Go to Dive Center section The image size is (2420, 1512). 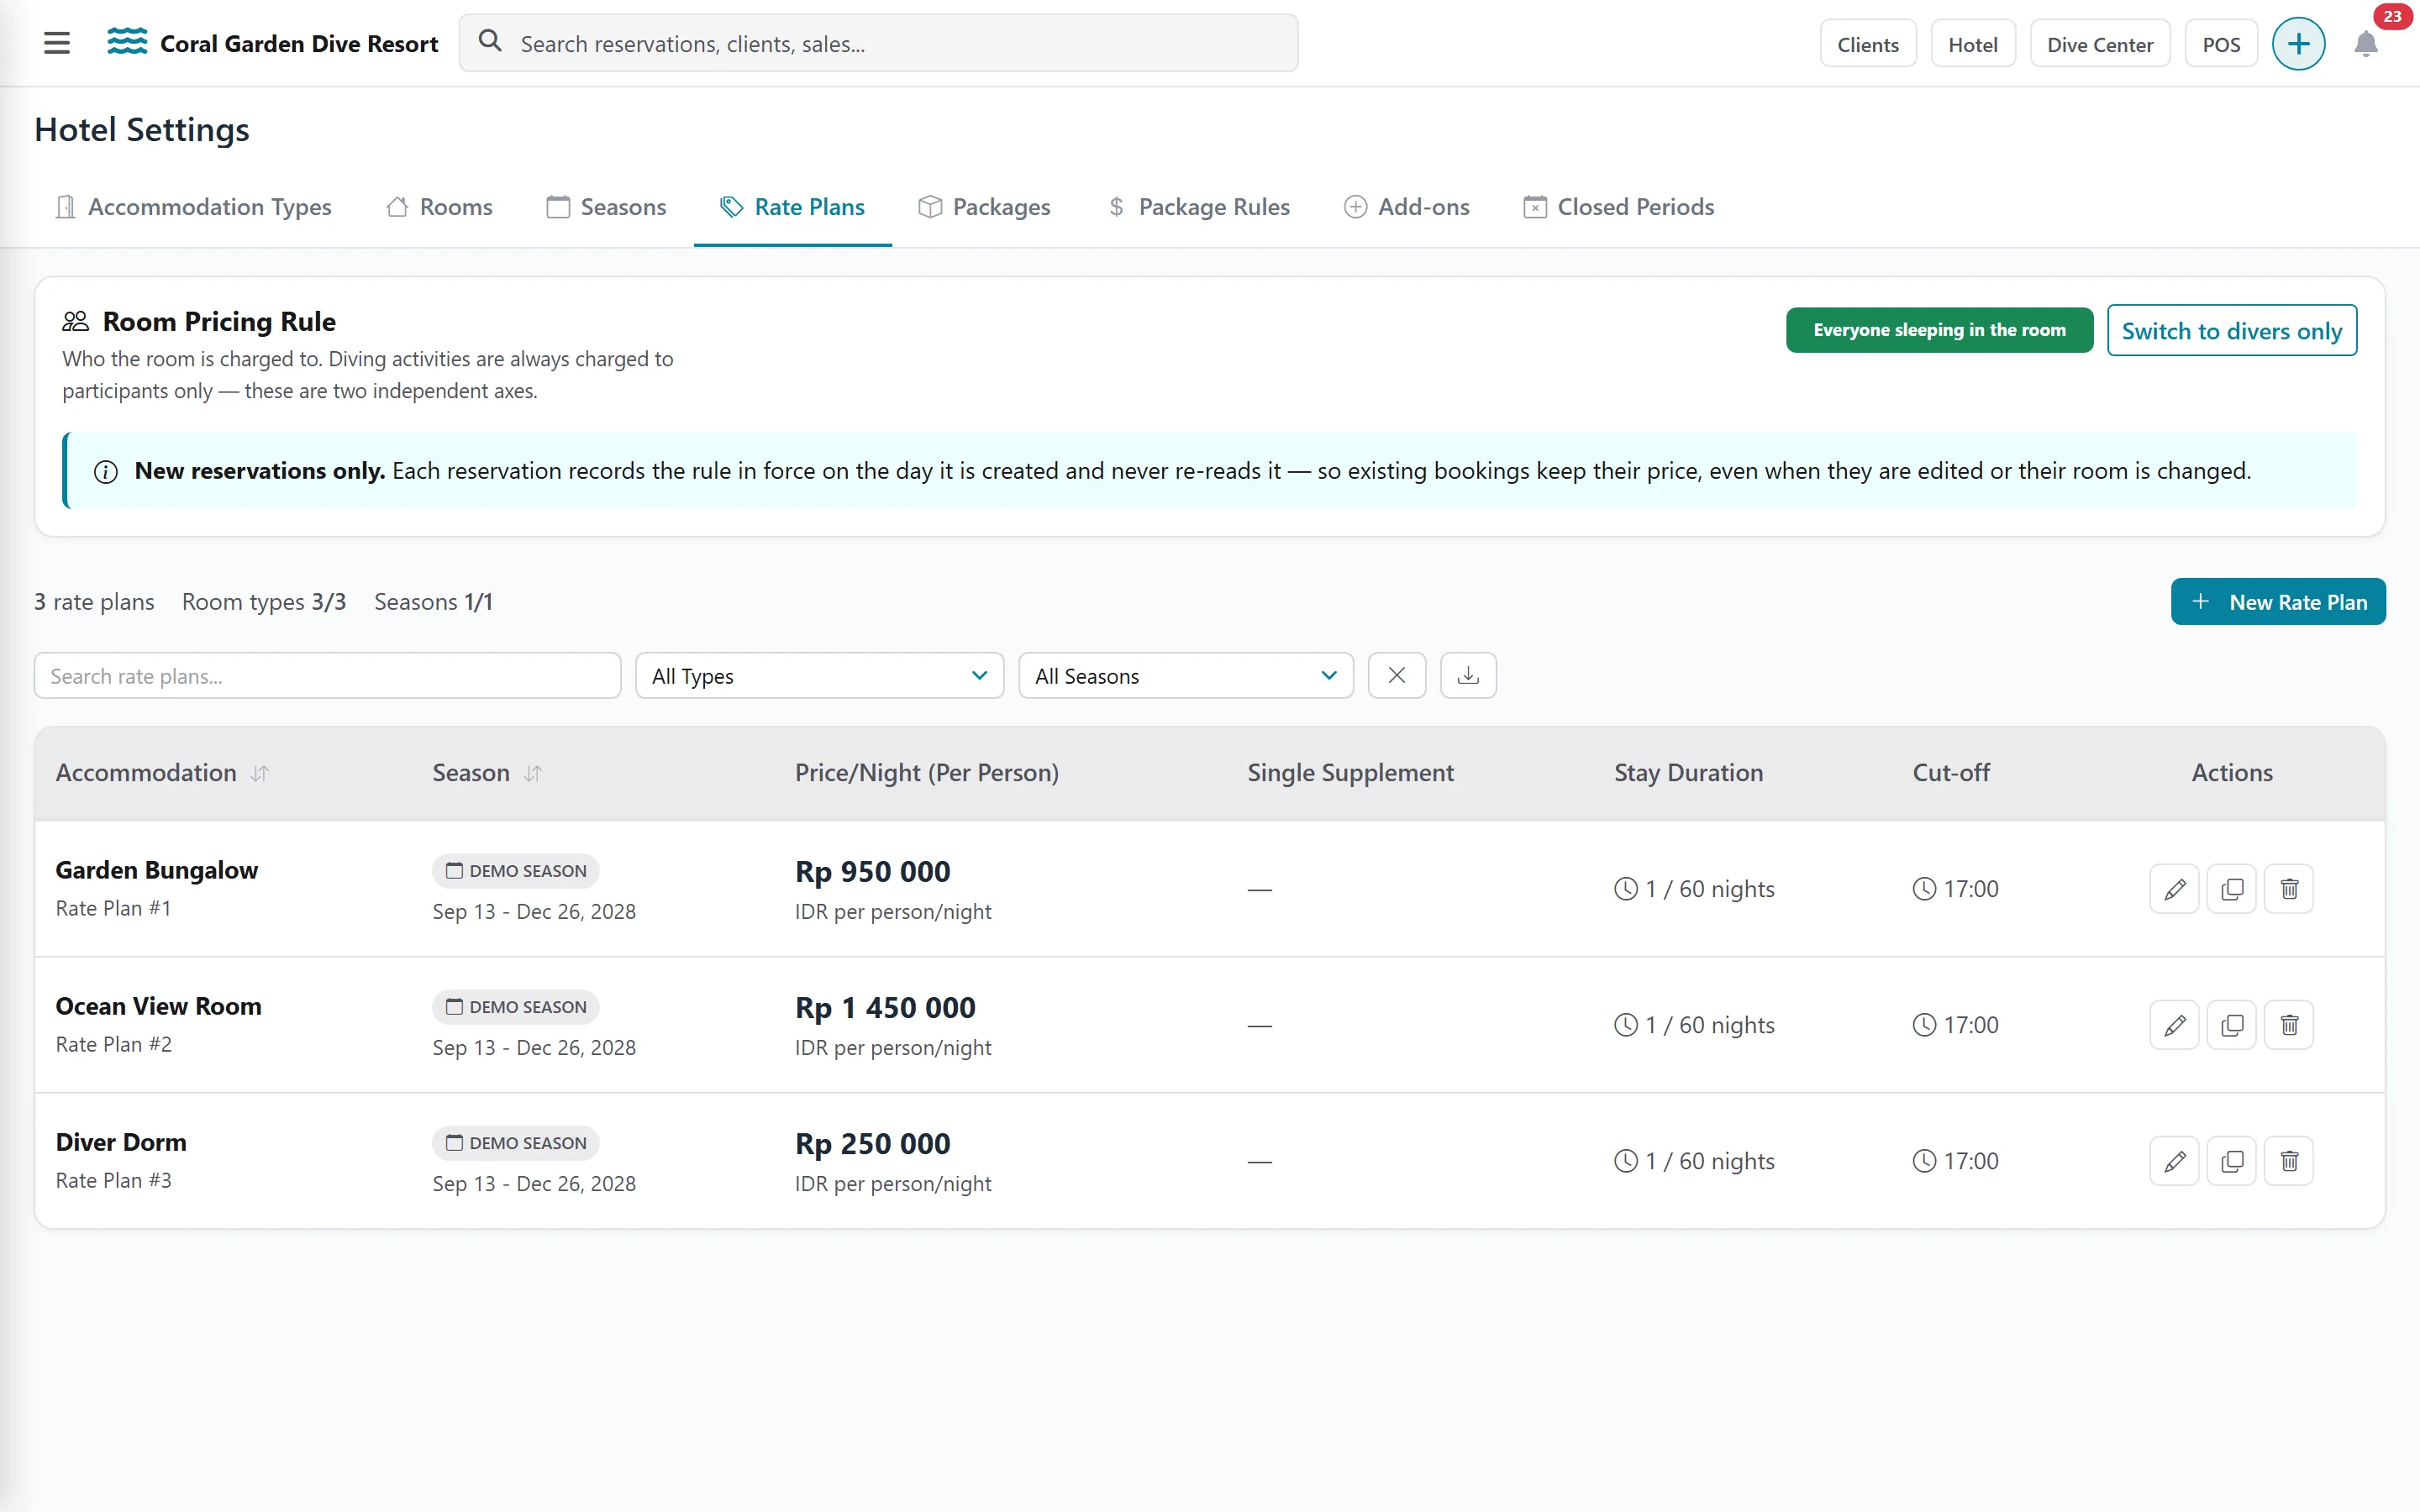click(x=2099, y=44)
